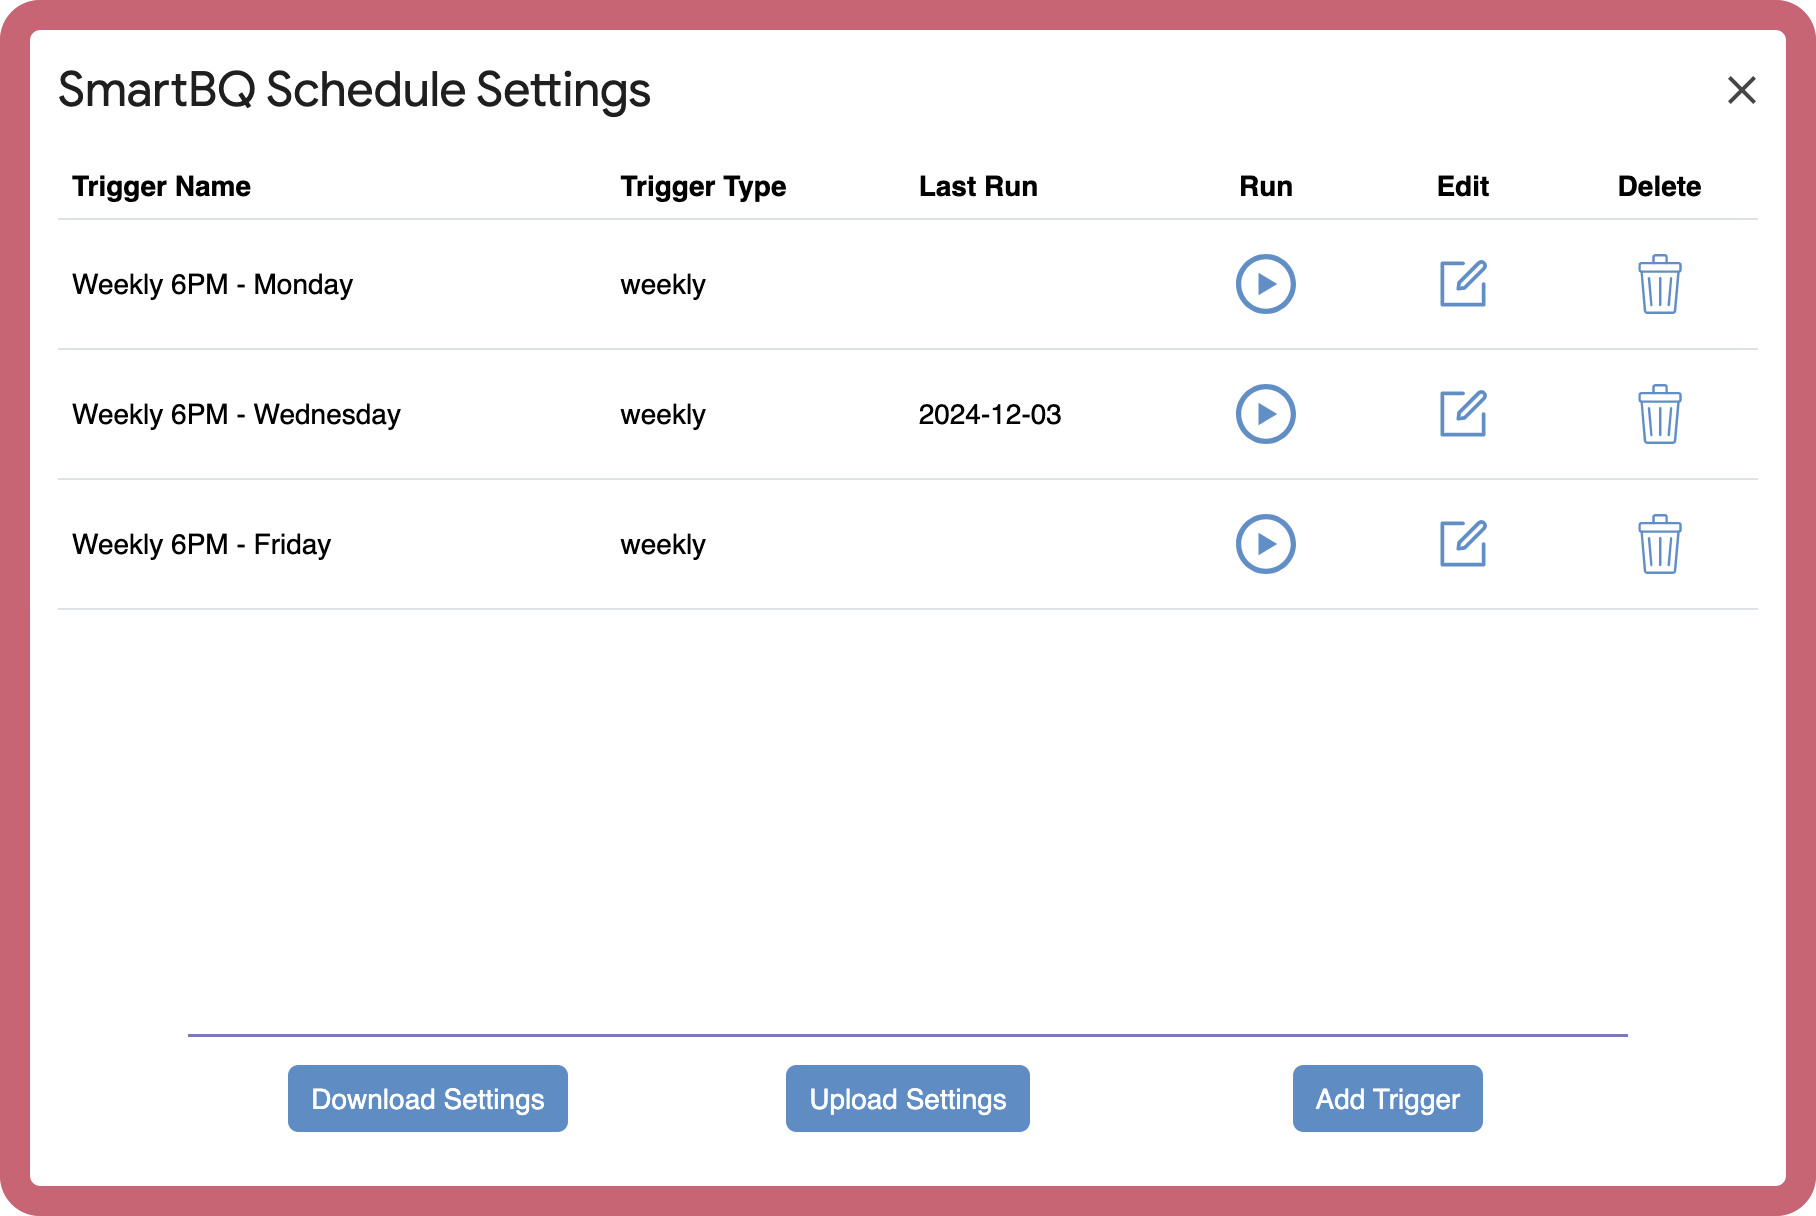Run the Weekly 6PM - Monday trigger

click(x=1265, y=284)
